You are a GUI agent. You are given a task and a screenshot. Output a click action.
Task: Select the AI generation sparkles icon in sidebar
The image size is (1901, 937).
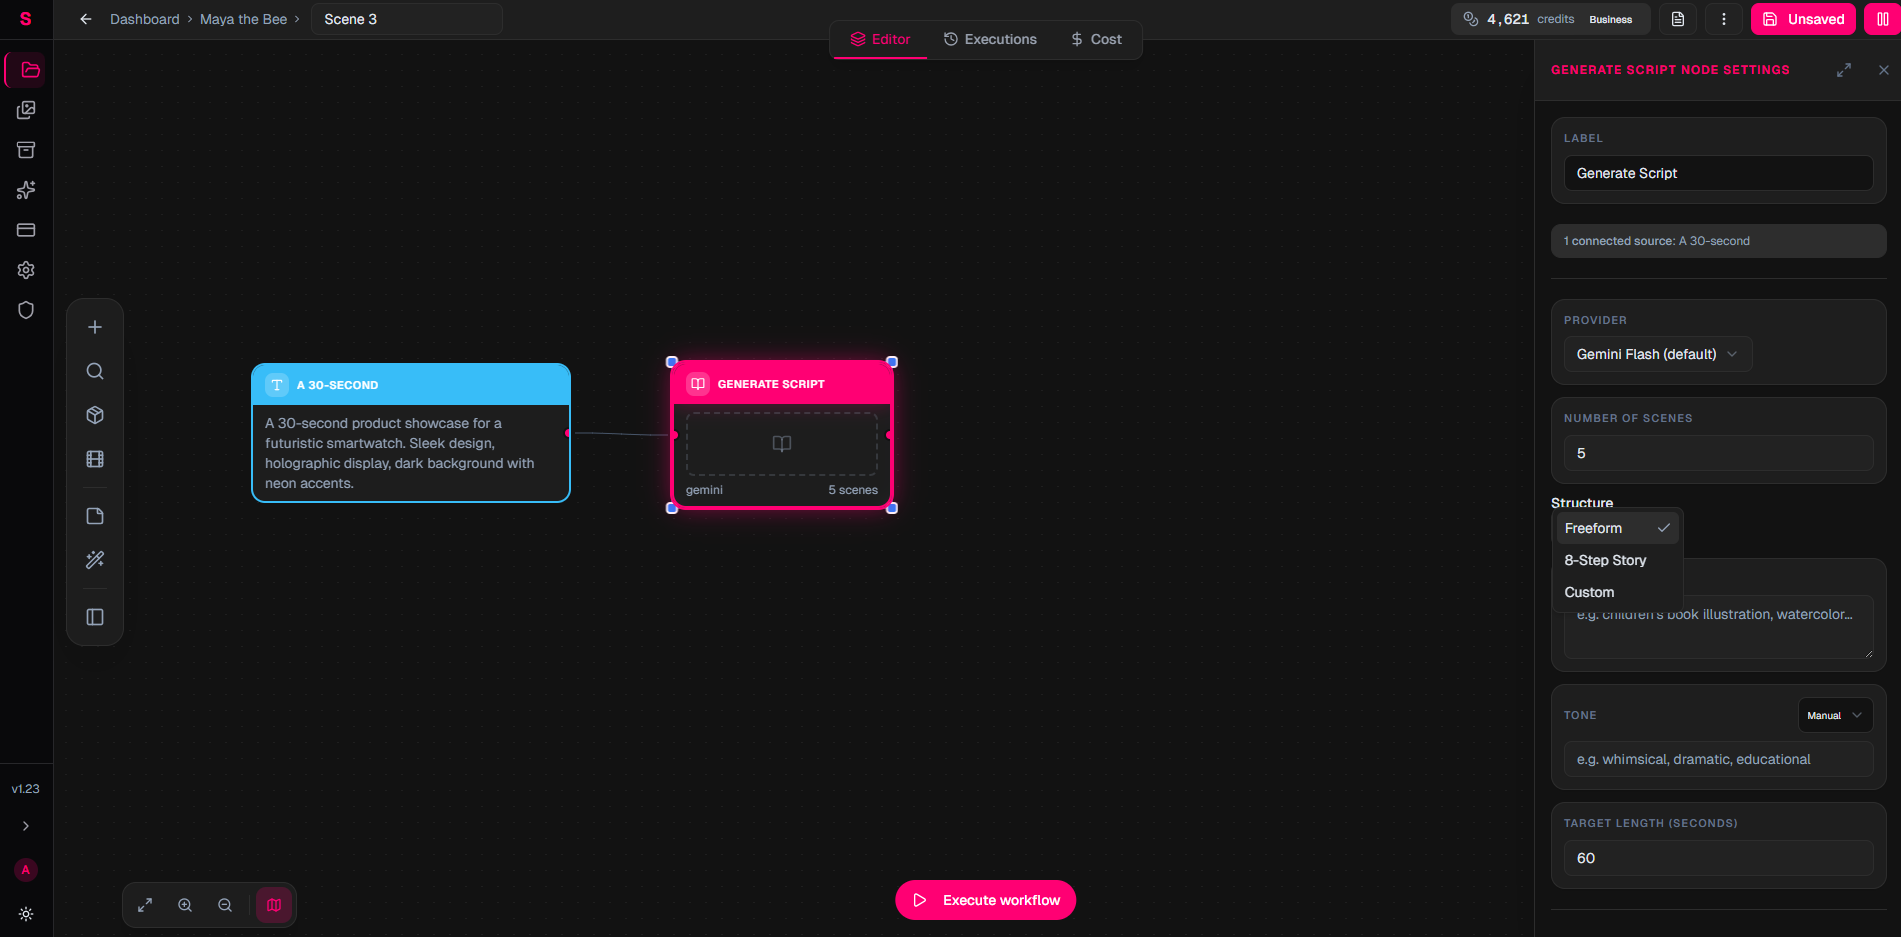tap(26, 189)
